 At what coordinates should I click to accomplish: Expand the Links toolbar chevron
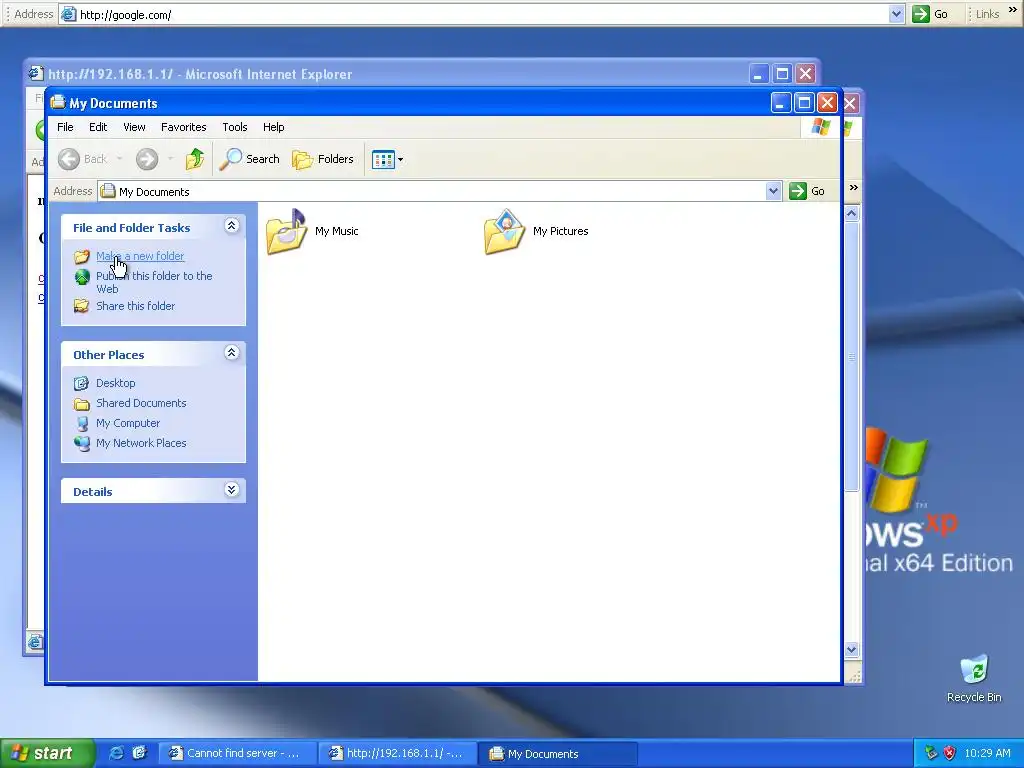tap(1013, 10)
